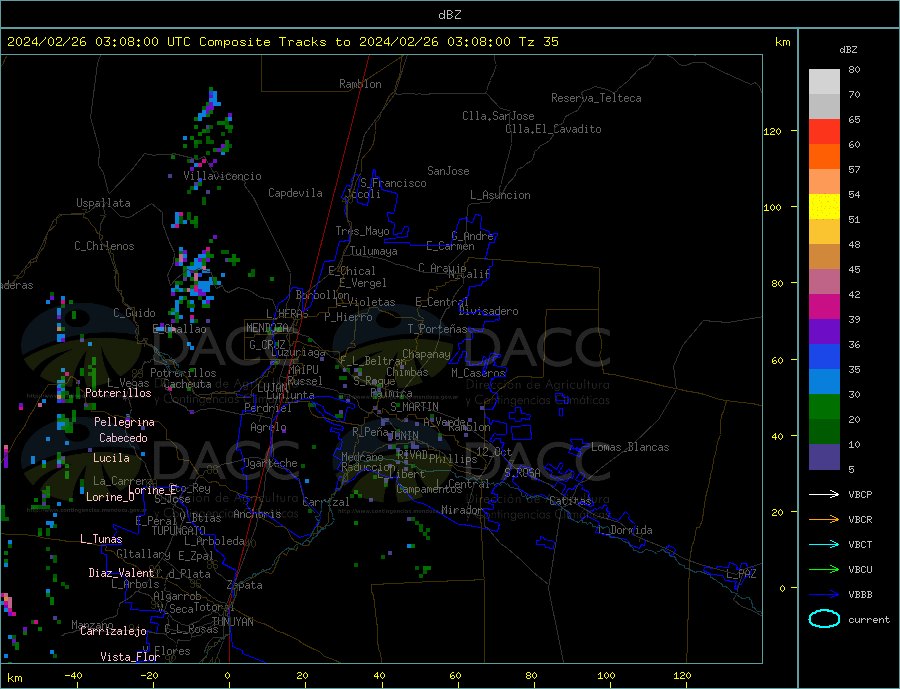Click the L_Dormida label
The height and width of the screenshot is (689, 900).
tap(625, 529)
